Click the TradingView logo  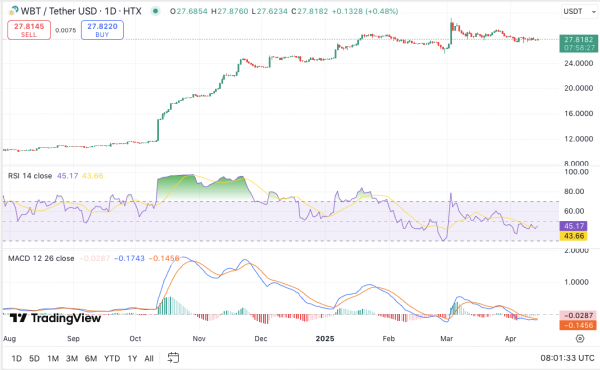coord(55,318)
